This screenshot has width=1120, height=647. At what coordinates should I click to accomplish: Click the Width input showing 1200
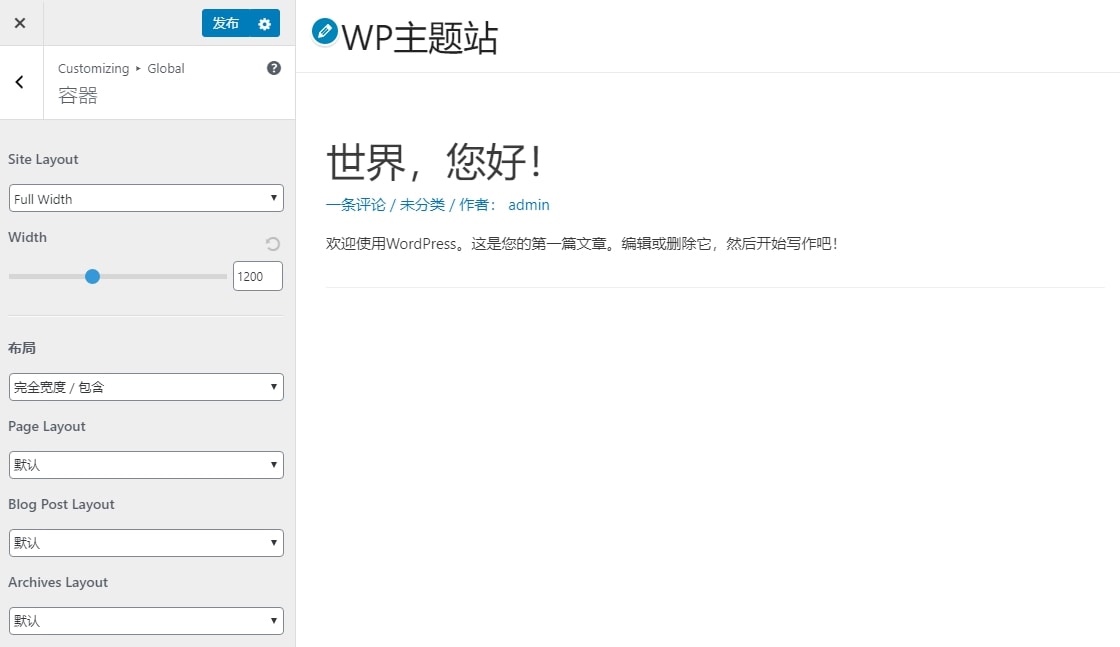257,276
